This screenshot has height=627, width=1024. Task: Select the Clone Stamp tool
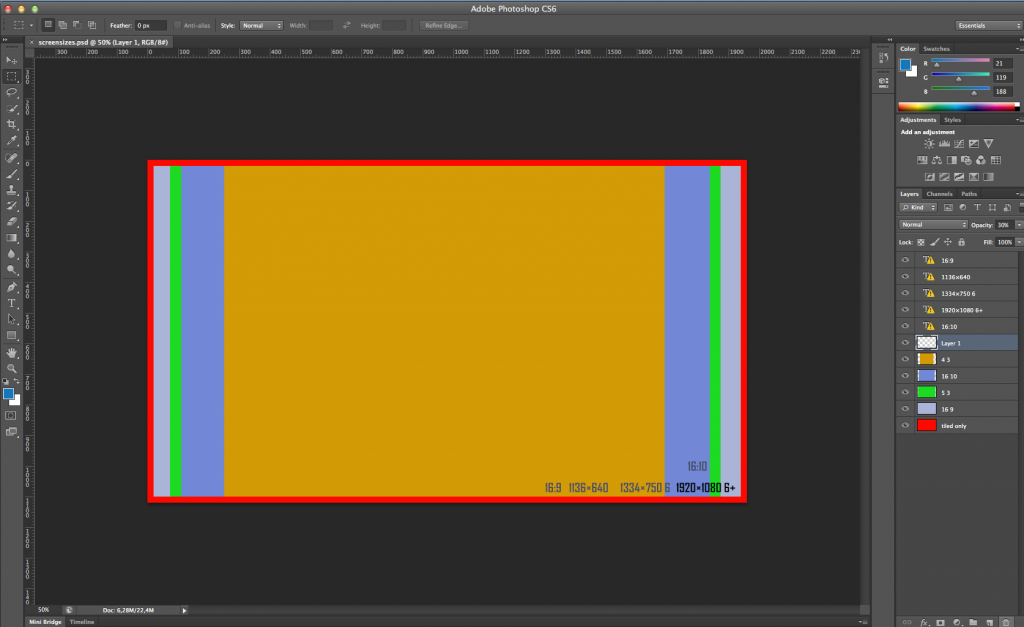(12, 189)
